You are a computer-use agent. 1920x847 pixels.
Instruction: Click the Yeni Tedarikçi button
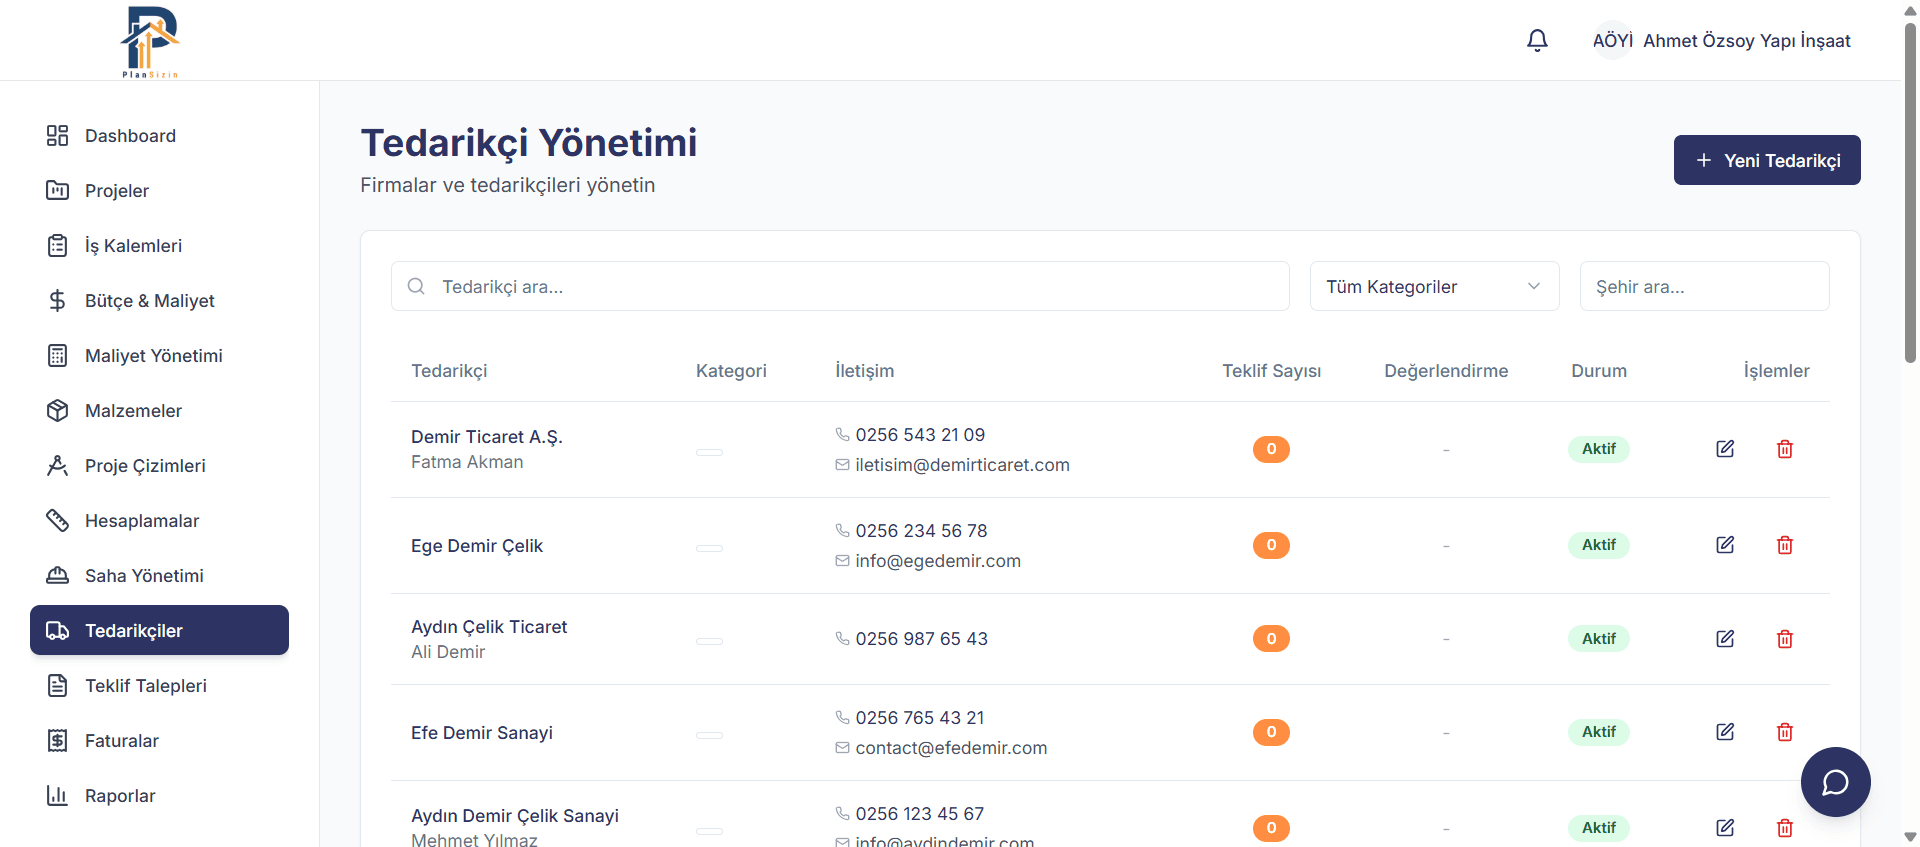(x=1767, y=160)
